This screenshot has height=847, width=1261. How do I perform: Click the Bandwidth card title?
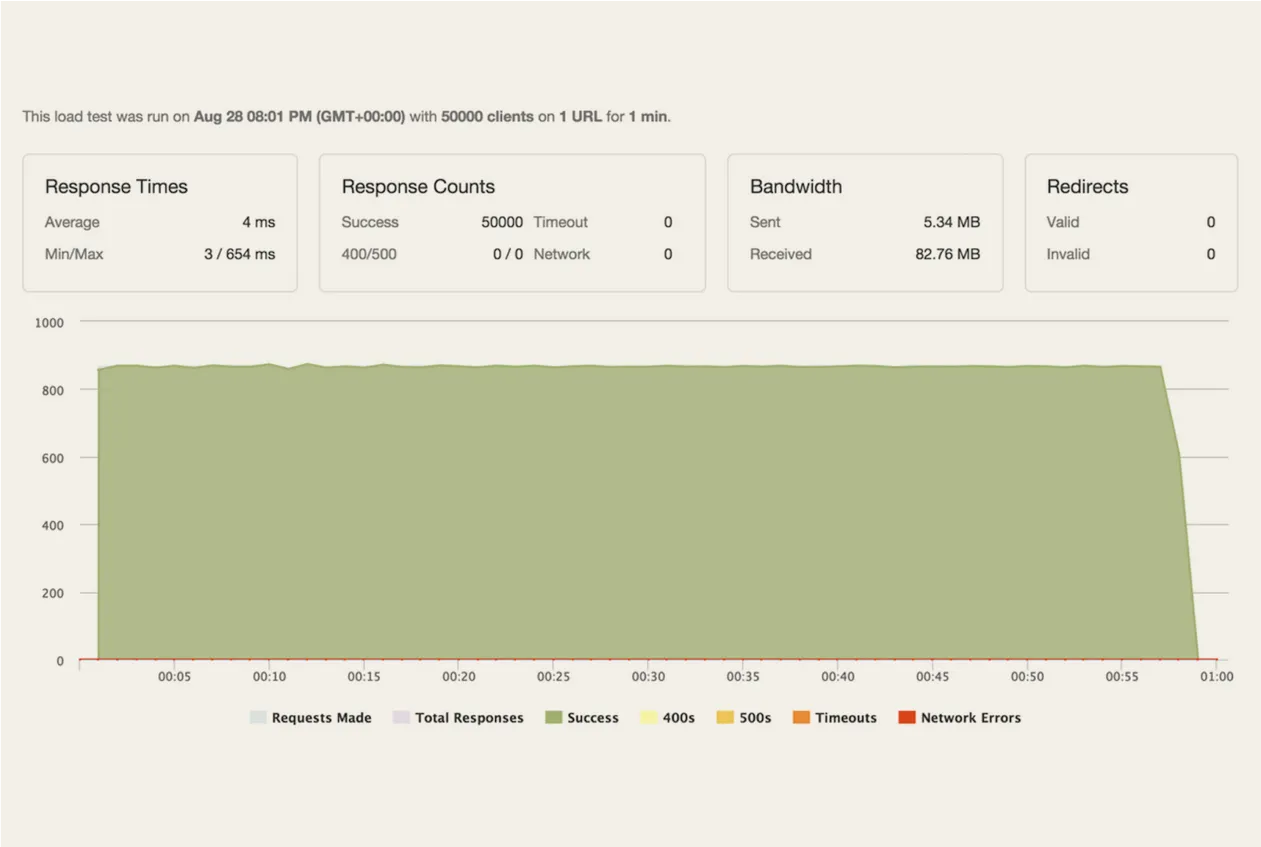pyautogui.click(x=796, y=187)
